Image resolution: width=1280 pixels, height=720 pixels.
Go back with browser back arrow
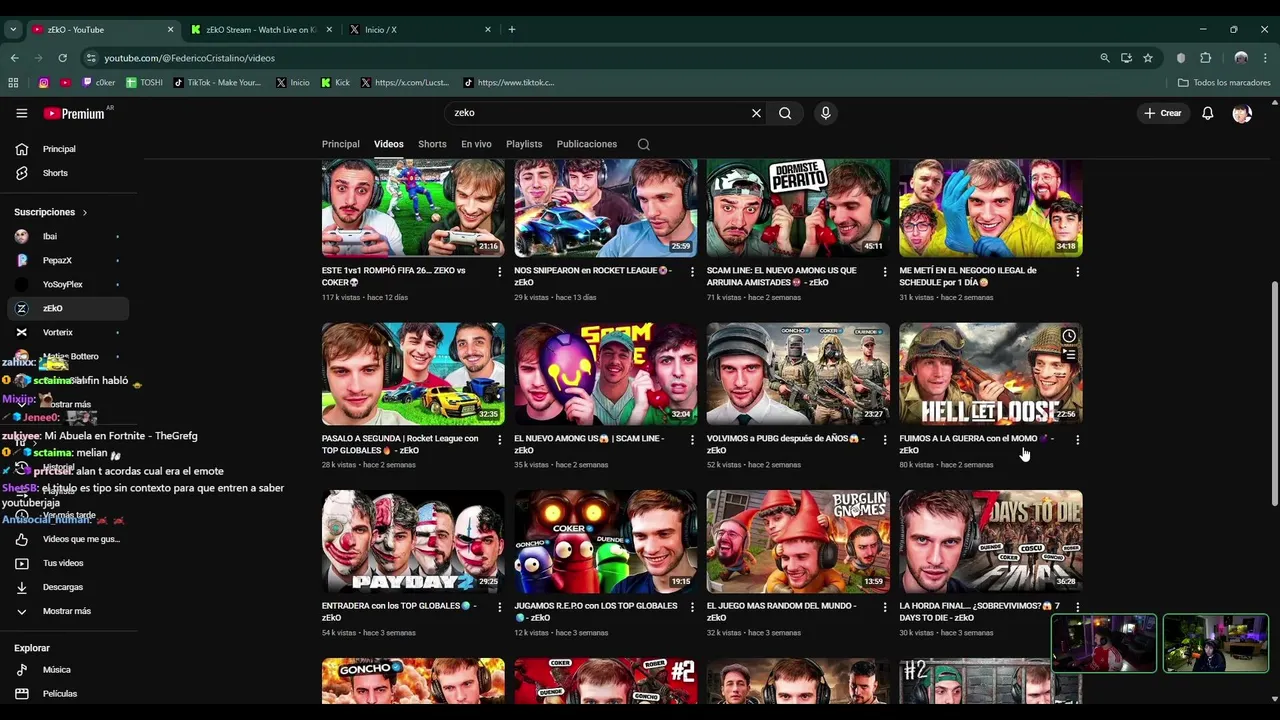point(14,58)
